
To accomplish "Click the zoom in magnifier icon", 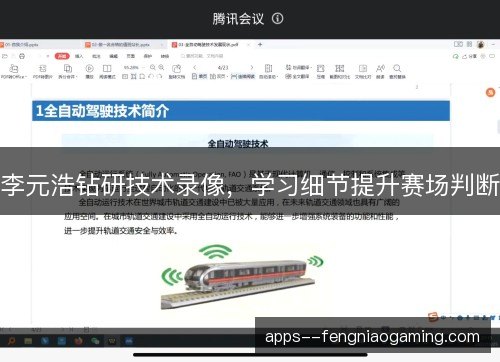I will pyautogui.click(x=161, y=67).
